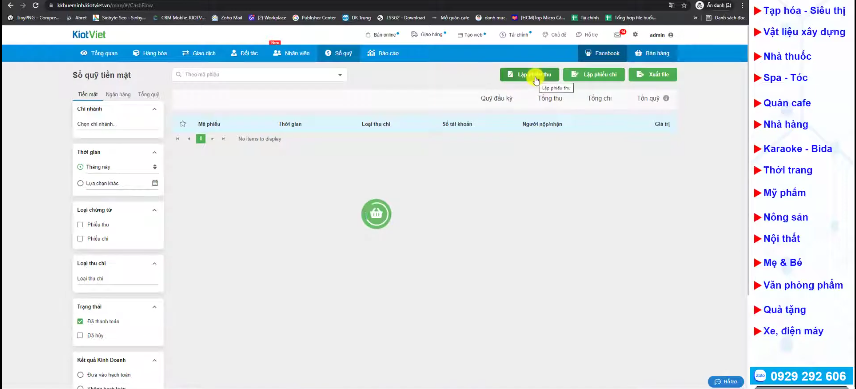
Task: Open the Hàng hóa menu
Action: tap(150, 53)
